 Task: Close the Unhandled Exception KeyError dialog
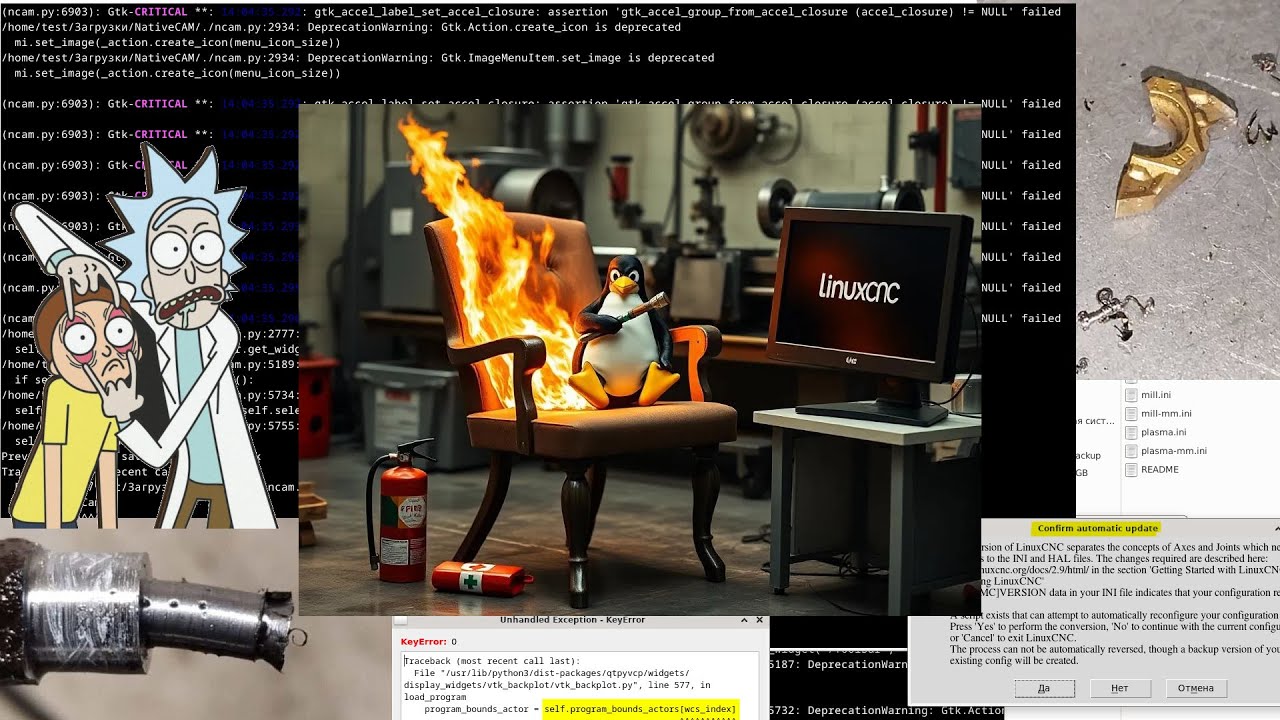[x=759, y=620]
